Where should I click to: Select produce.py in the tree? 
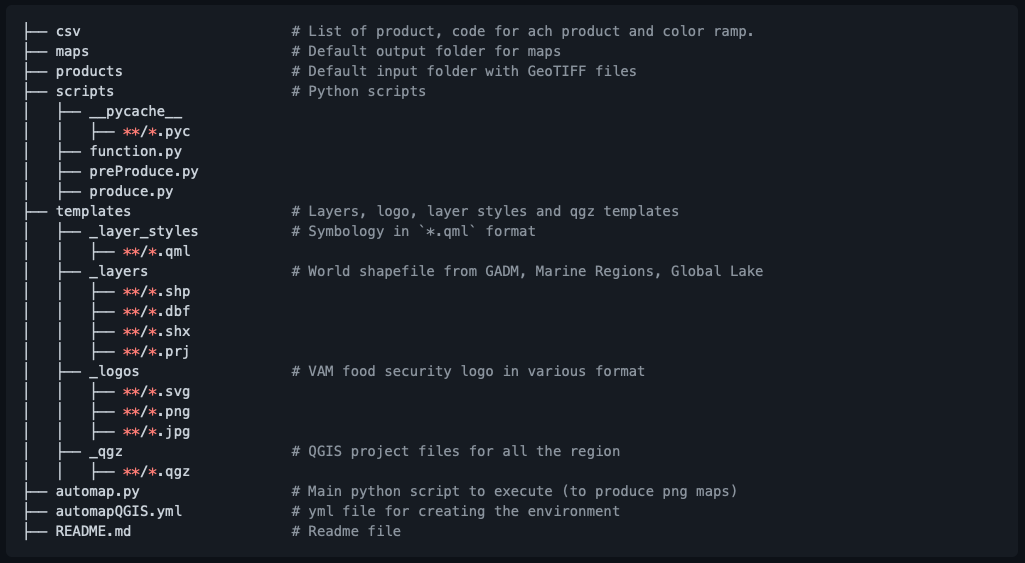(x=131, y=191)
